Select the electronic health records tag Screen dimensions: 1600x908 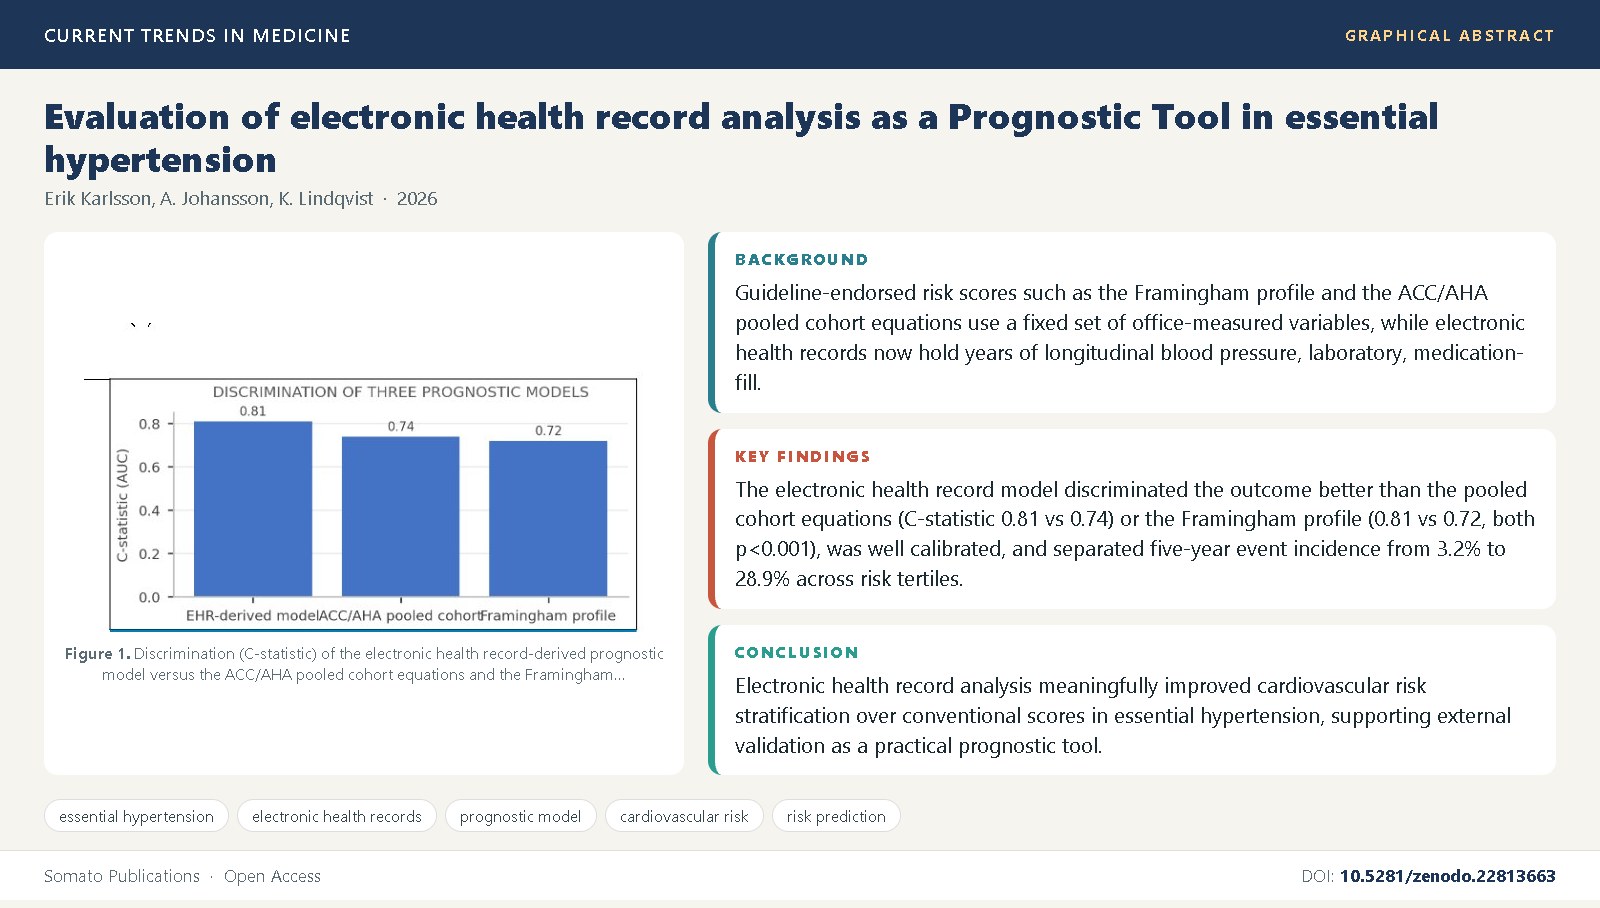pos(337,816)
